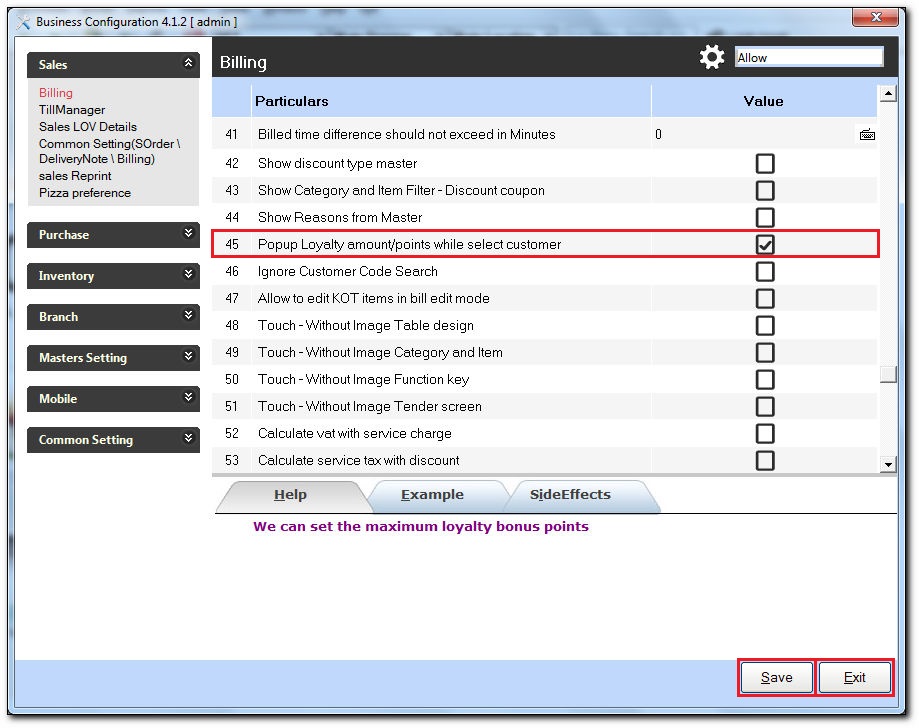The image size is (919, 728).
Task: Enable Touch - Without Image Function key checkbox
Action: click(764, 379)
